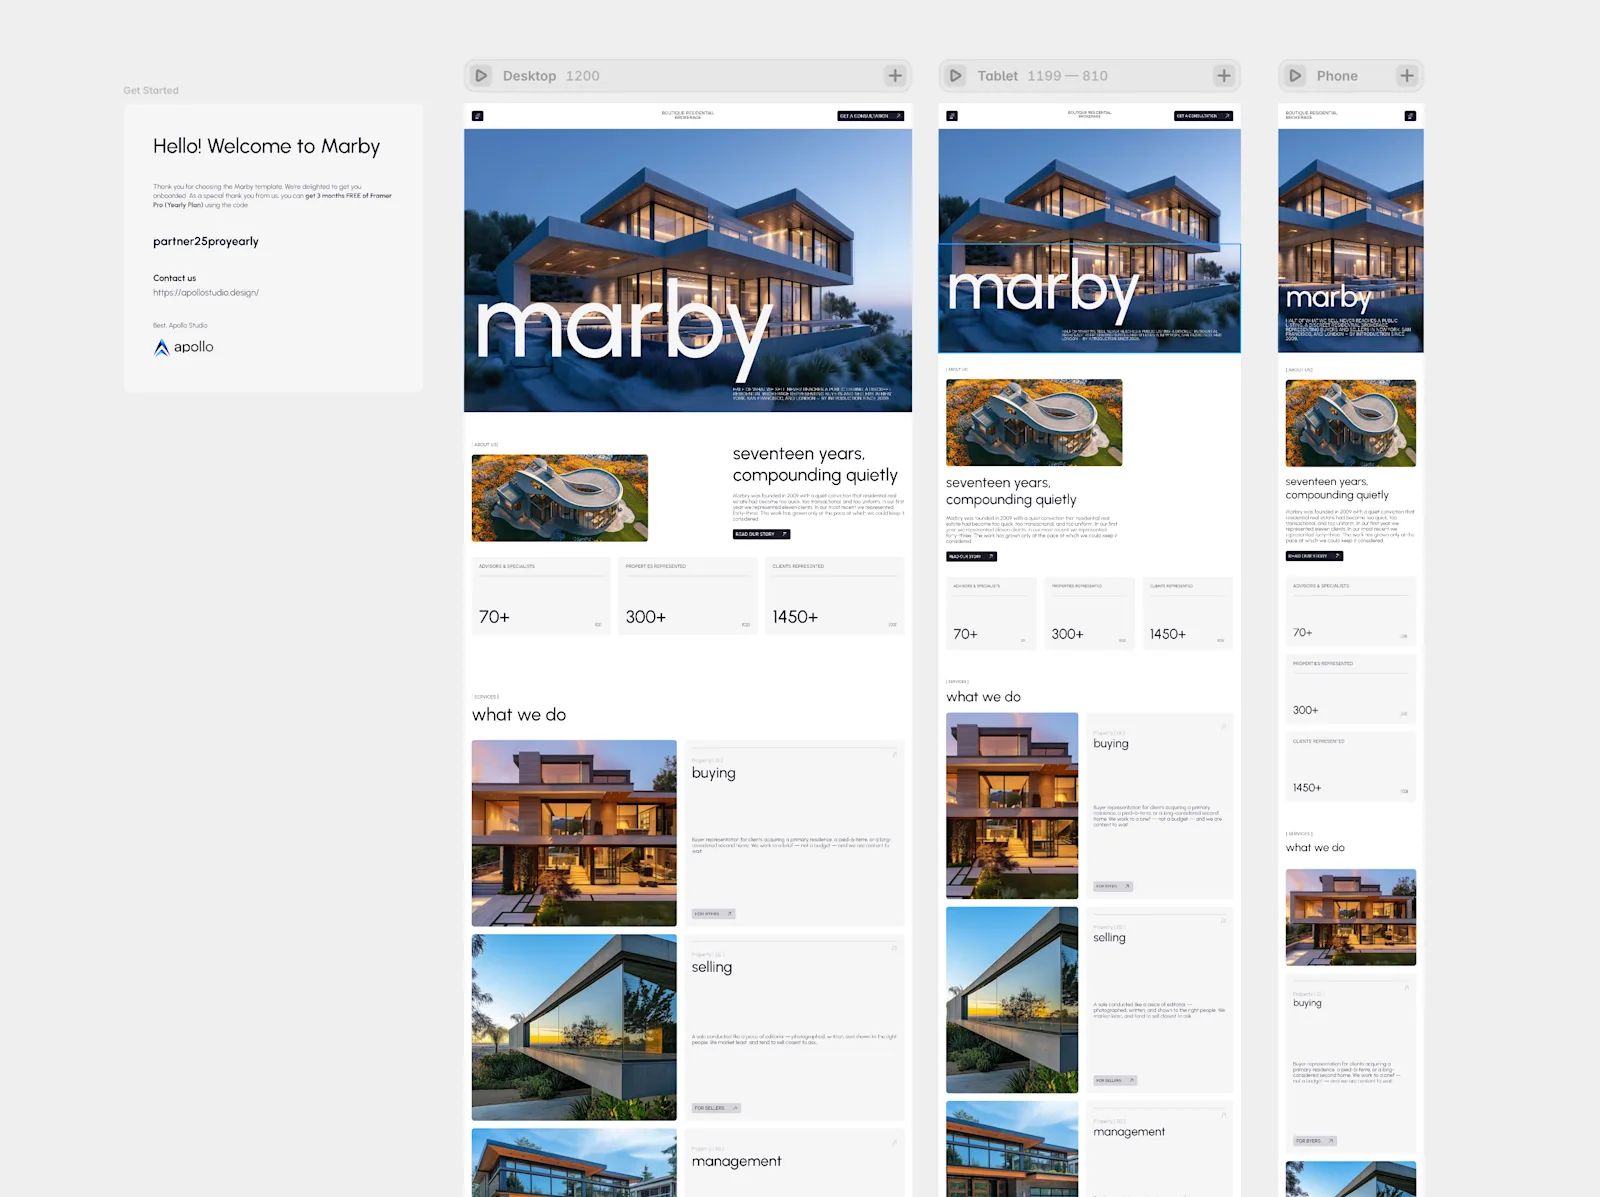Select the partner25proyearly promo code text
Viewport: 1600px width, 1197px height.
pyautogui.click(x=206, y=241)
